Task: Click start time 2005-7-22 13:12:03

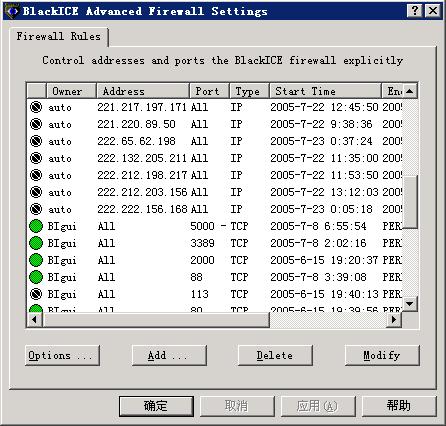Action: 324,192
